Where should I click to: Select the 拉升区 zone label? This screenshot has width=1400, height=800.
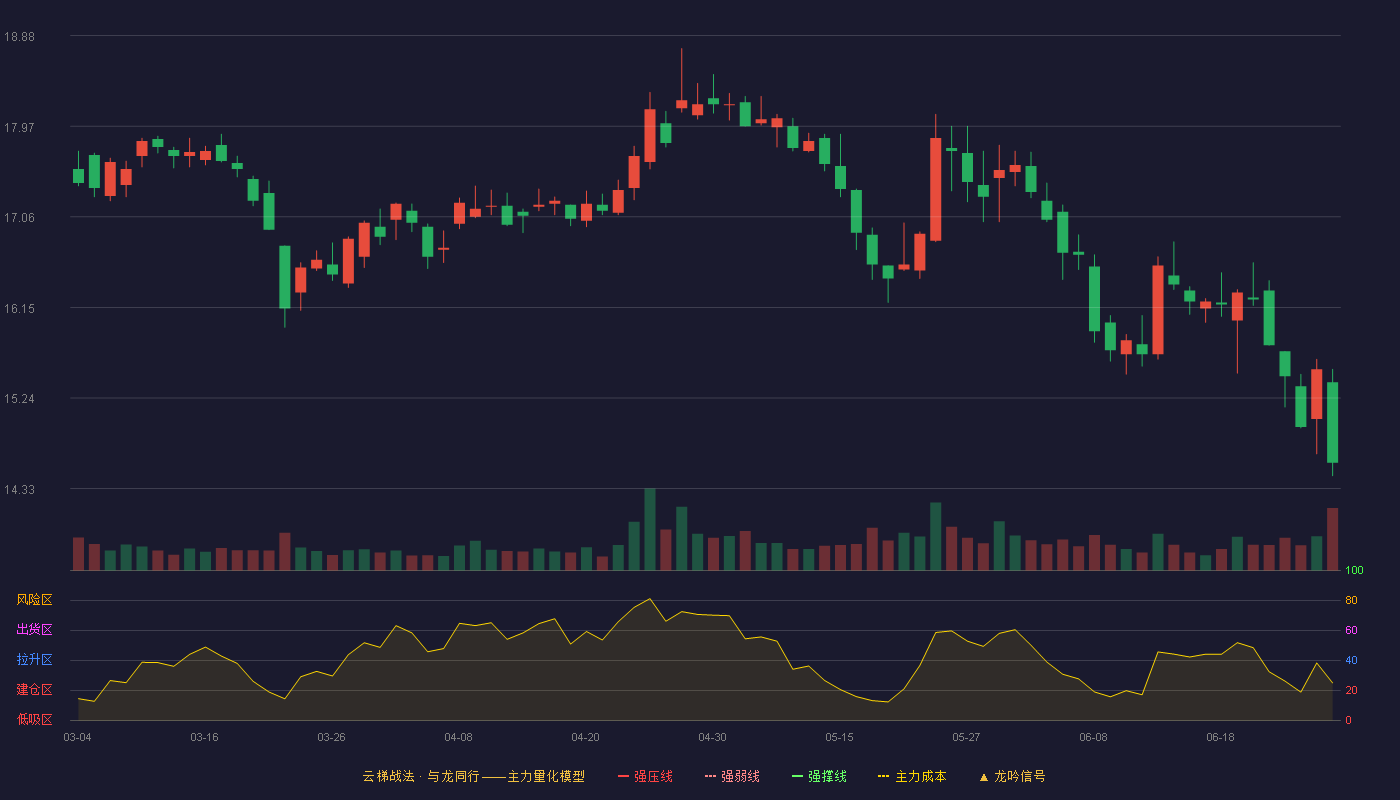tap(34, 660)
